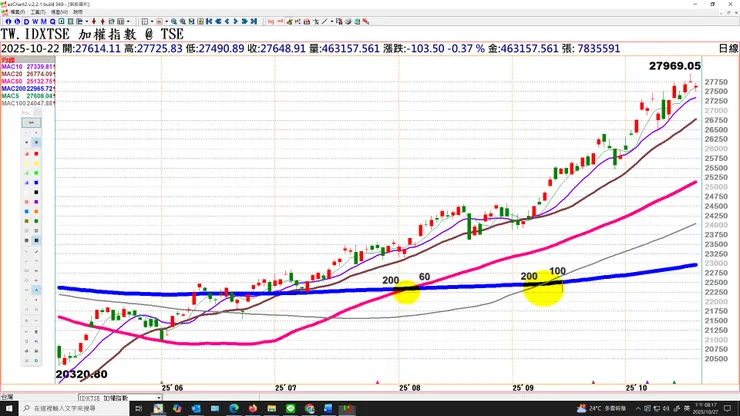Click the zoom out magnifier icon
The image size is (740, 416).
(x=183, y=22)
